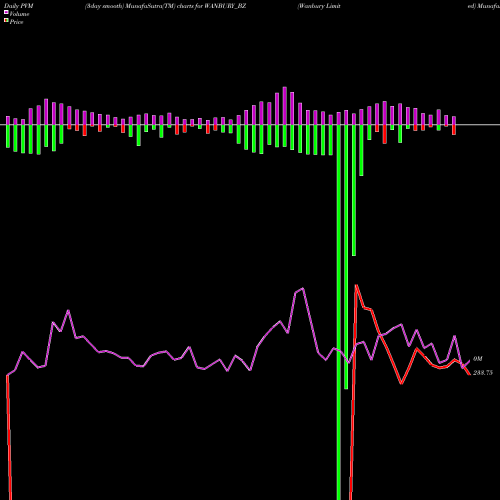Click the 'Daily PVM' chart title

tap(19, 6)
